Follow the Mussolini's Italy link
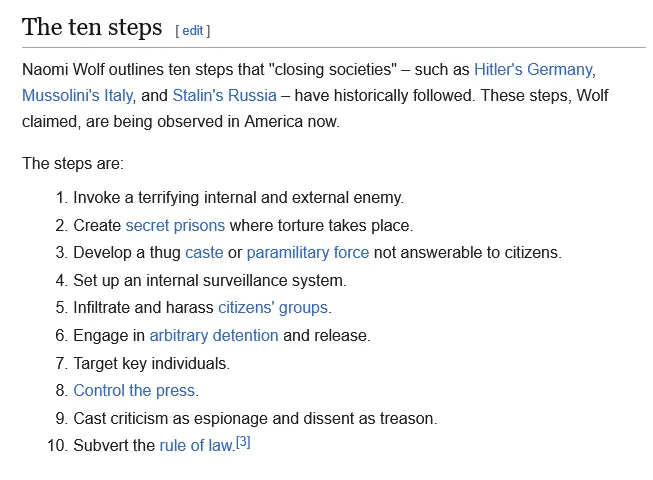This screenshot has width=653, height=480. click(77, 96)
